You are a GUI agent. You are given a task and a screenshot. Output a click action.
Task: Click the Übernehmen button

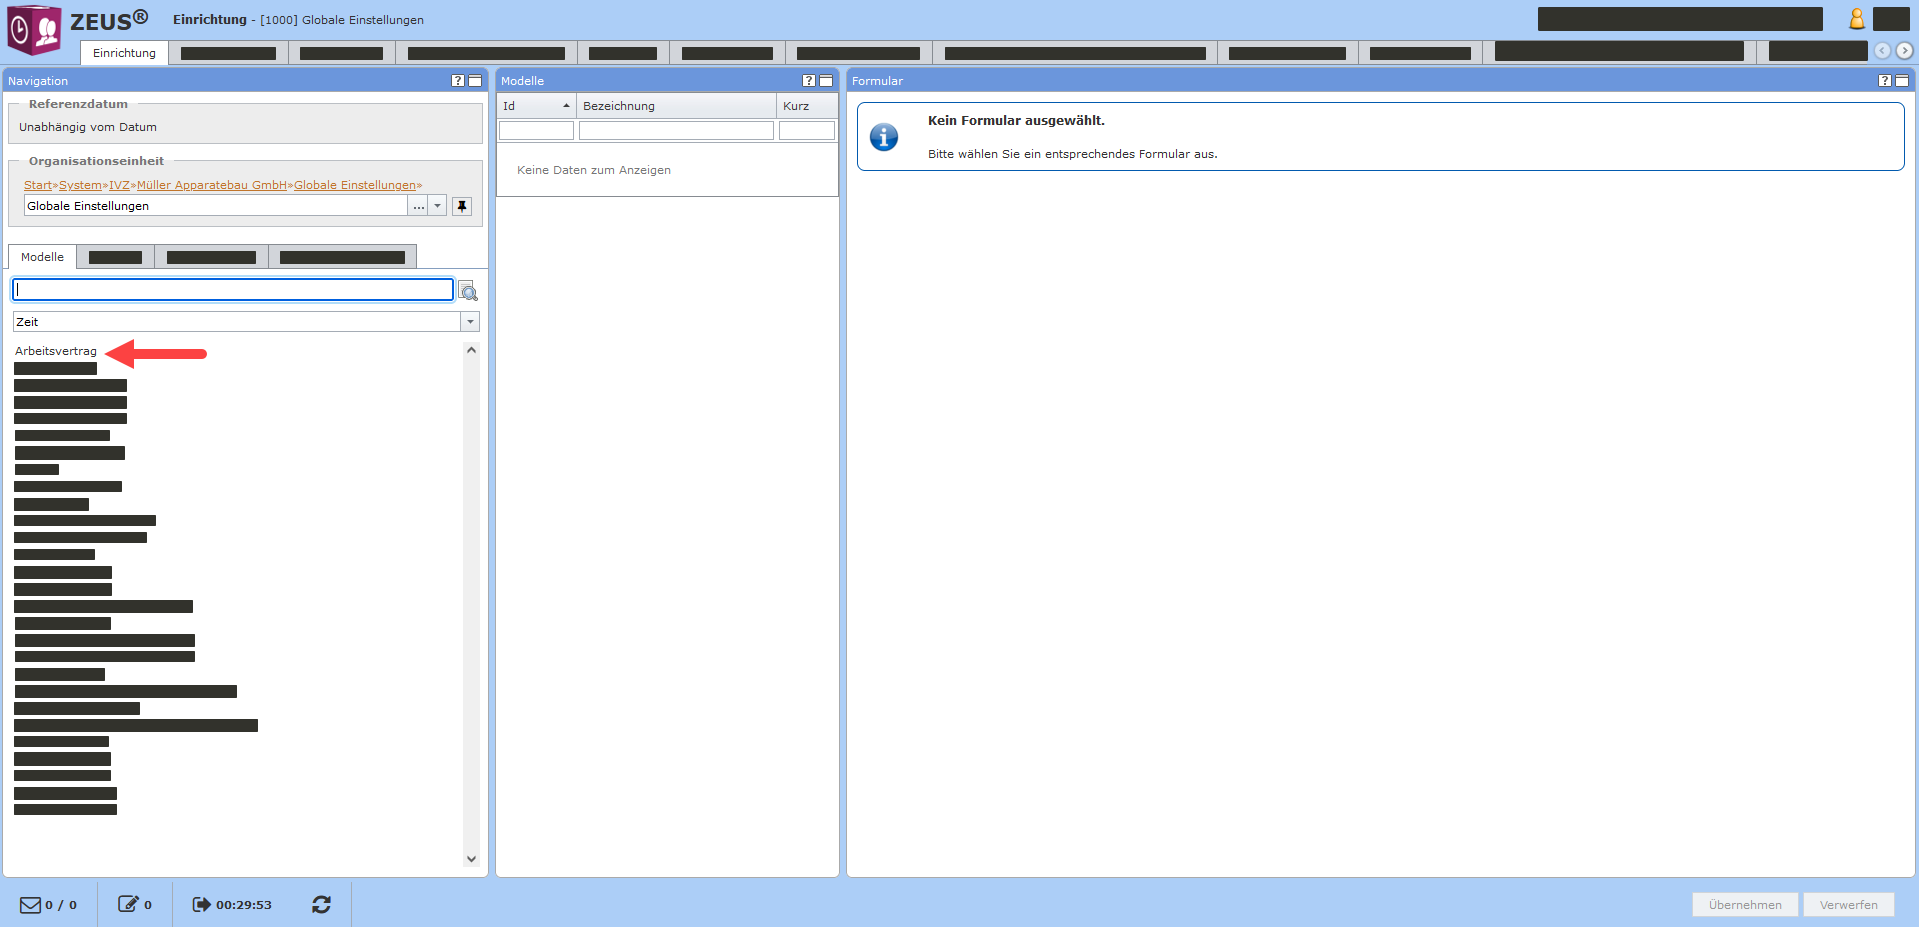1744,904
